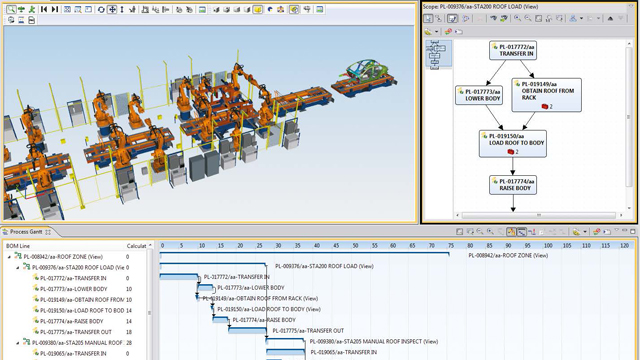This screenshot has width=640, height=360.
Task: Click the BOM tree vertical scrollbar
Action: tap(149, 304)
